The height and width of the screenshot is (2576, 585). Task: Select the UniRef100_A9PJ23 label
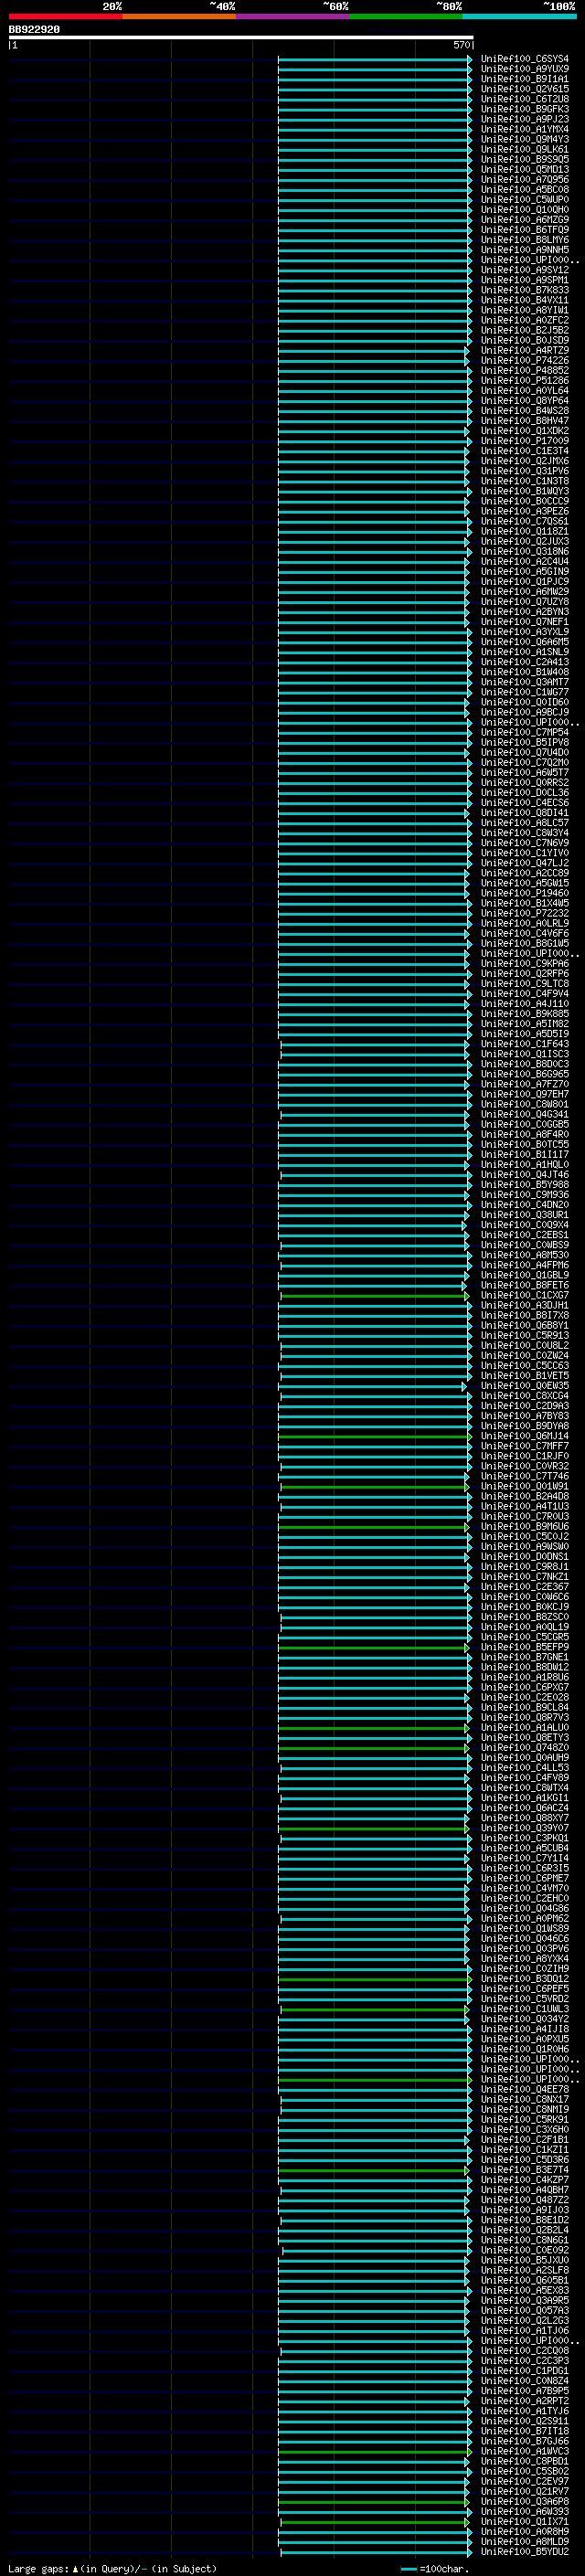pos(524,119)
